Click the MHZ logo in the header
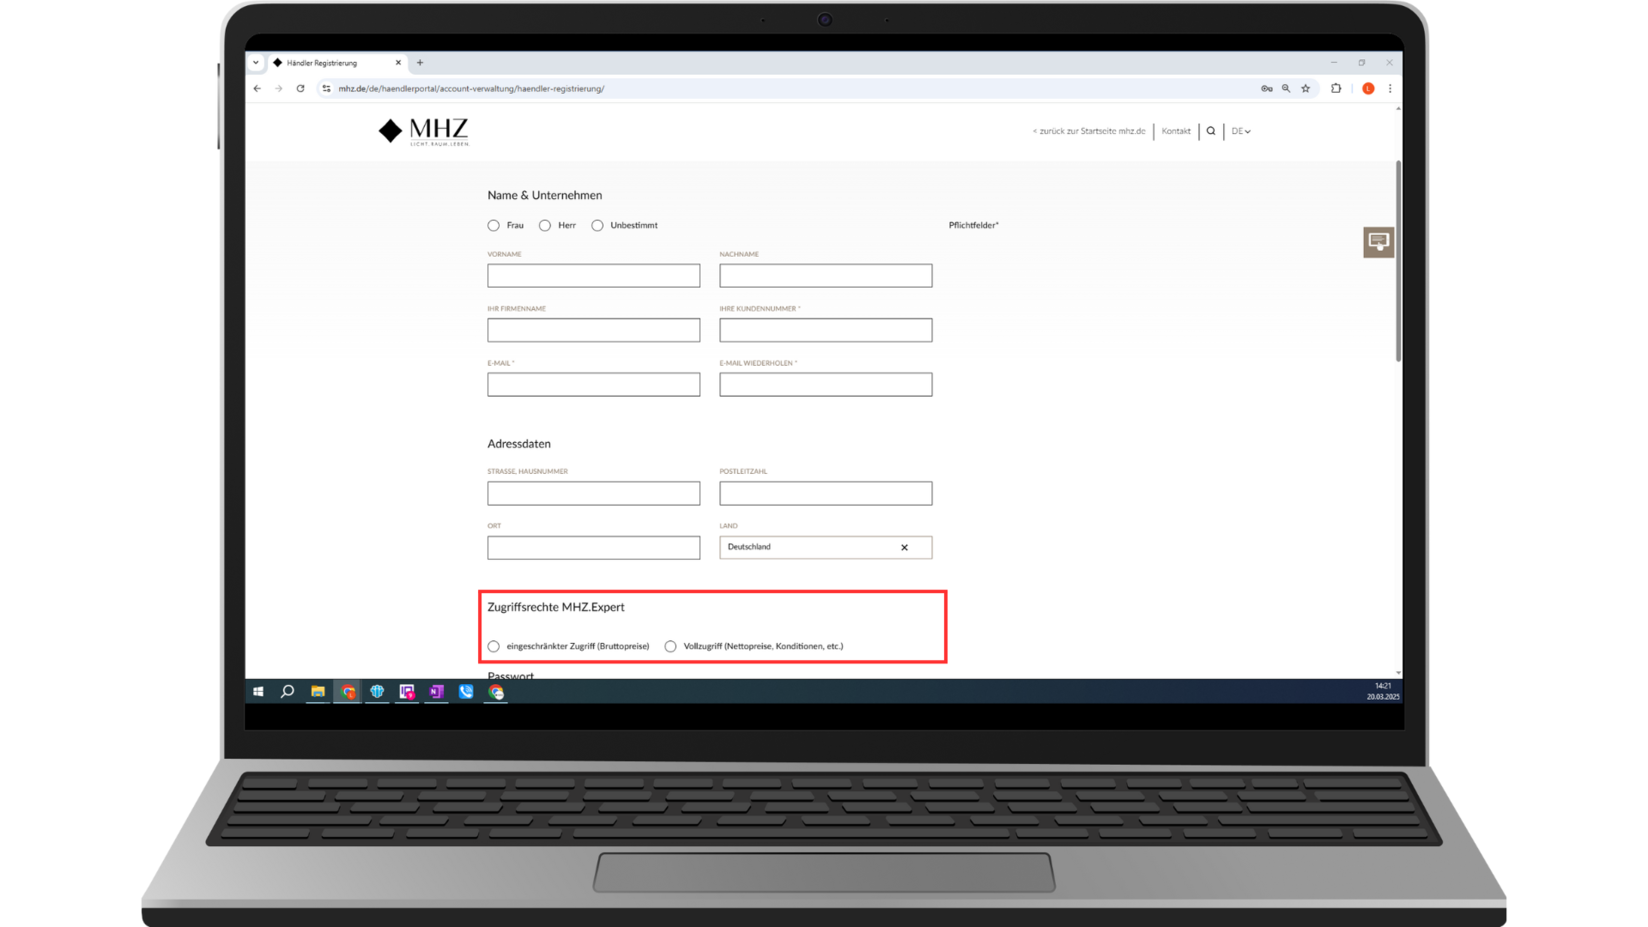The height and width of the screenshot is (927, 1648). [x=424, y=131]
